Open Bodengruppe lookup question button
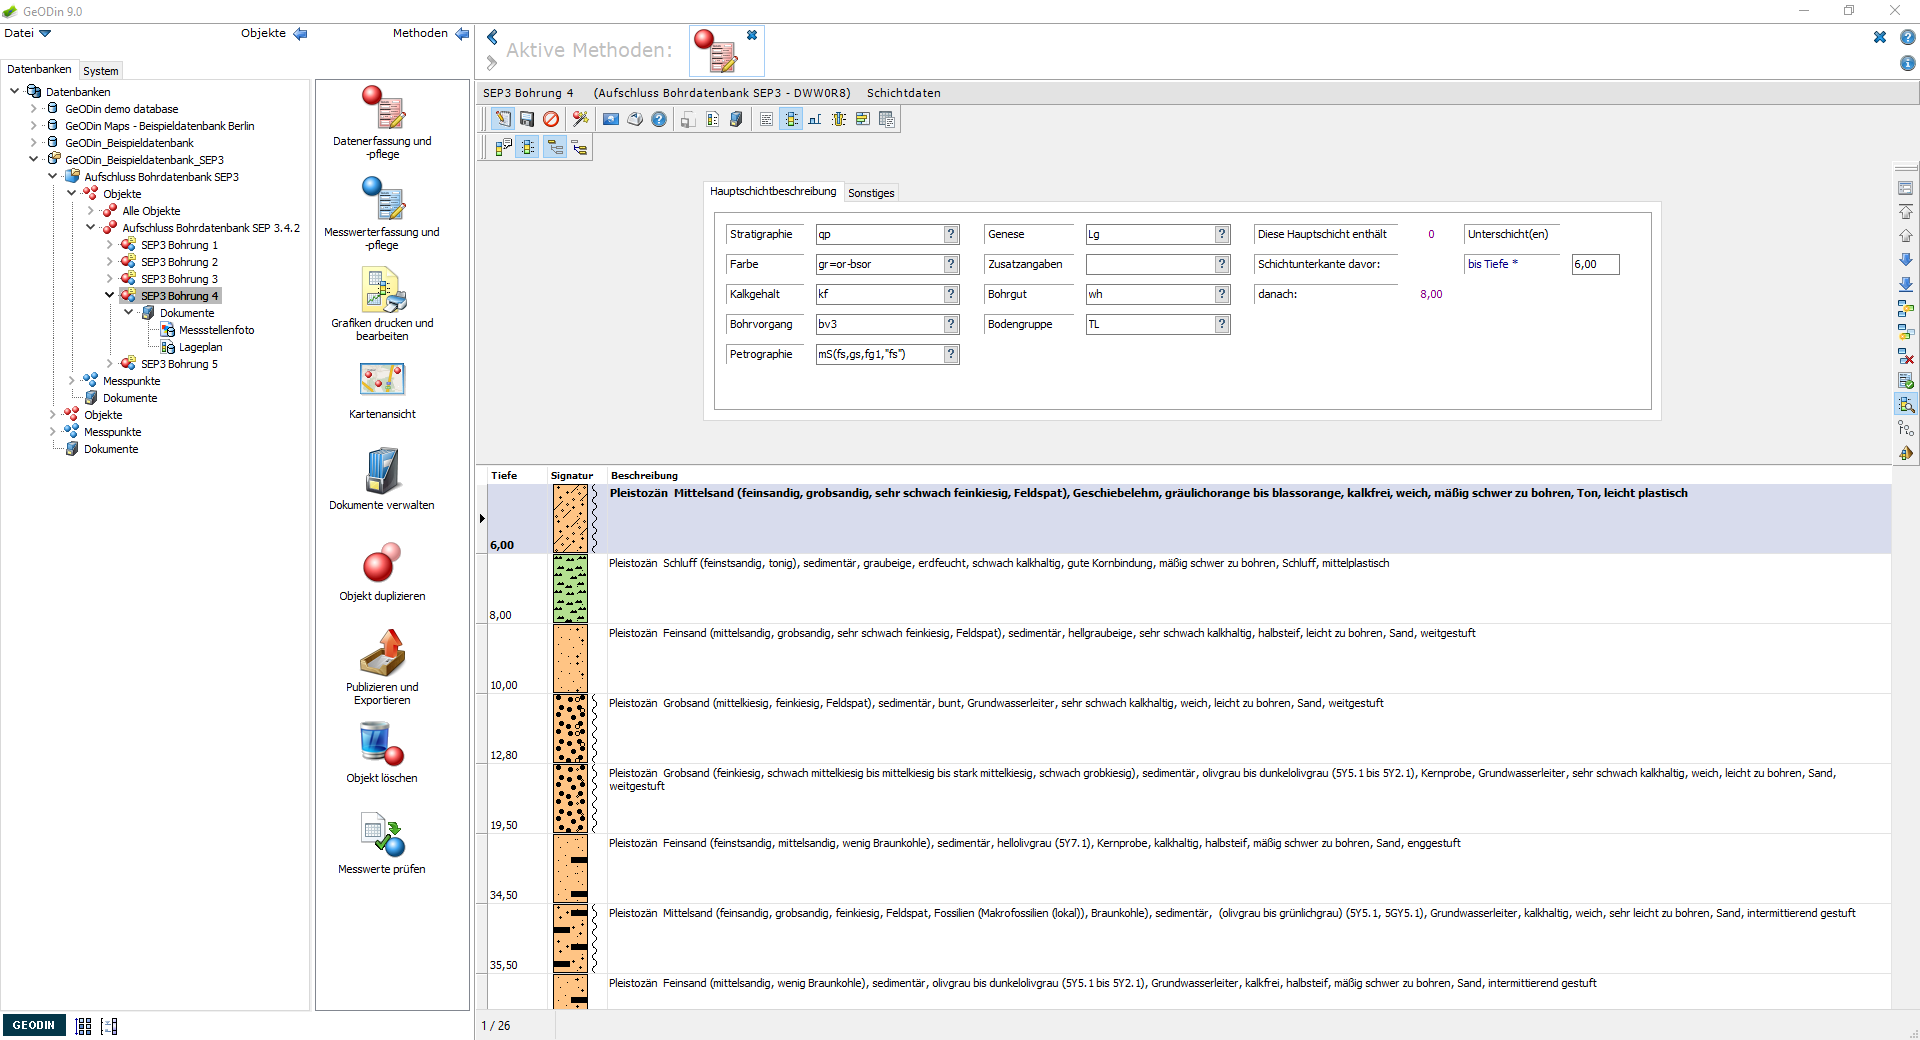The width and height of the screenshot is (1920, 1040). pos(1222,324)
